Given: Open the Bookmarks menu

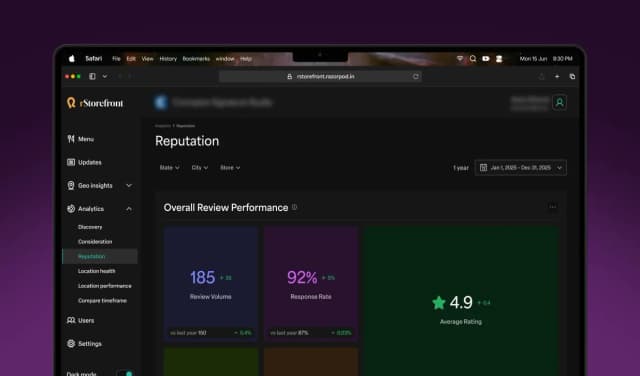Looking at the screenshot, I should (196, 59).
